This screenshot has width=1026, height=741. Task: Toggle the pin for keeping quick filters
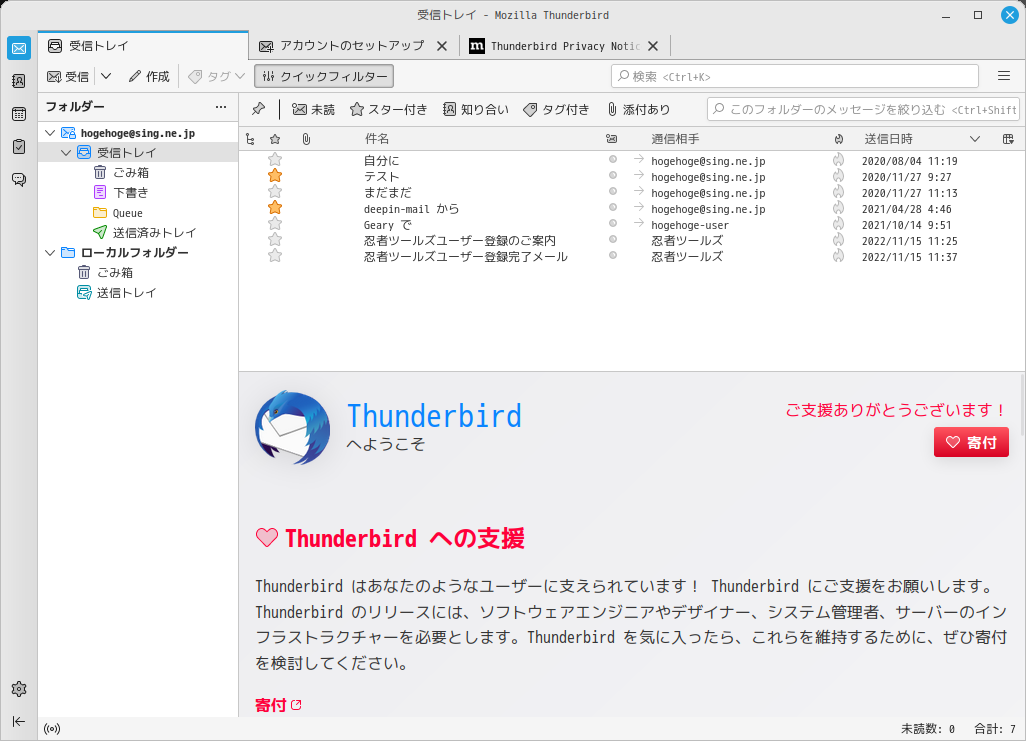[x=258, y=109]
